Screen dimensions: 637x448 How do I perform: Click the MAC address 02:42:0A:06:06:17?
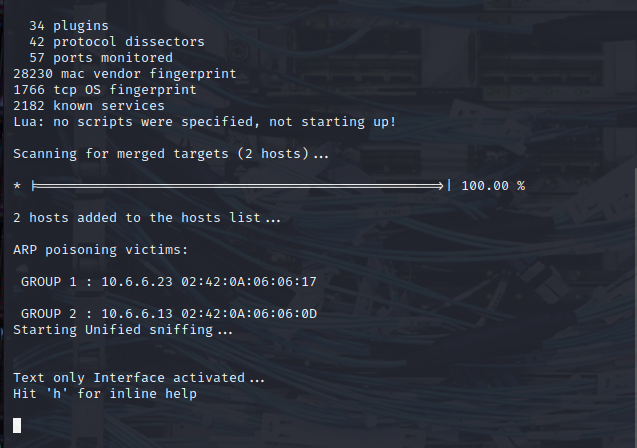[249, 282]
